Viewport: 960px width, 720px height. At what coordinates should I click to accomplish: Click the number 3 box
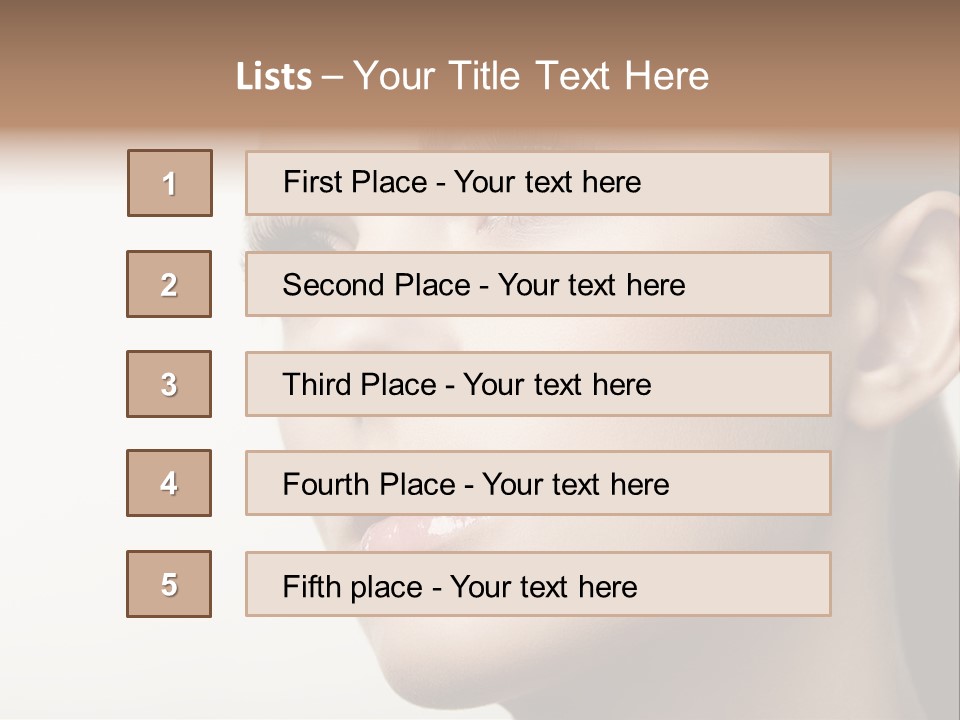(169, 384)
